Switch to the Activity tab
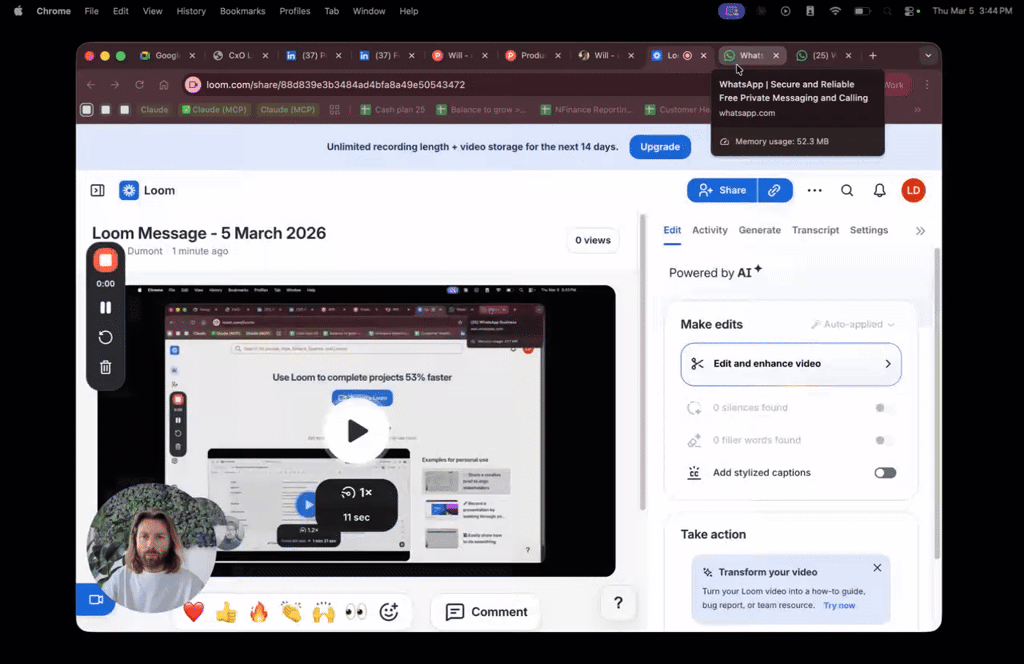The height and width of the screenshot is (664, 1024). (x=709, y=230)
